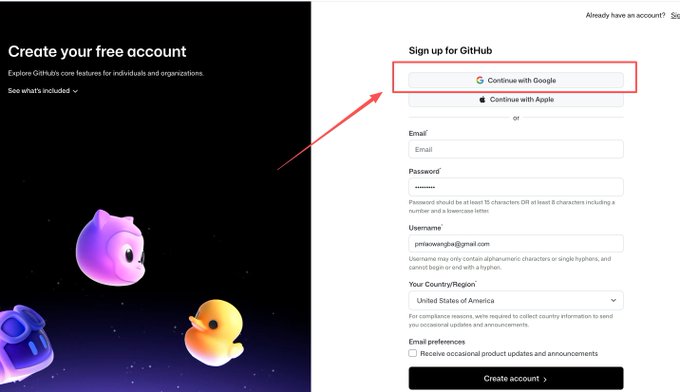
Task: Continue with Apple sign-up button
Action: pos(516,99)
